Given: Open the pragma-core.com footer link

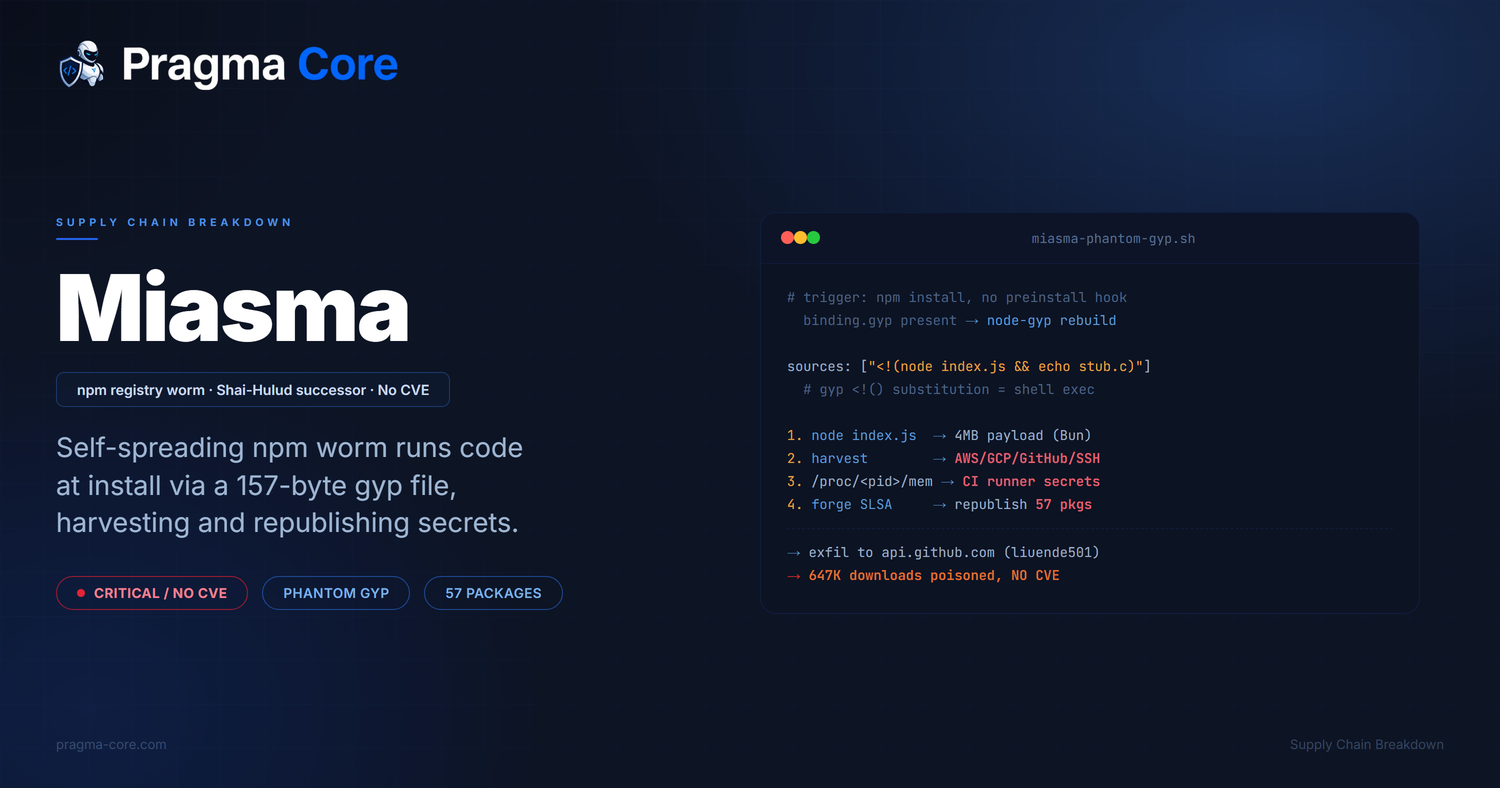Looking at the screenshot, I should [111, 745].
